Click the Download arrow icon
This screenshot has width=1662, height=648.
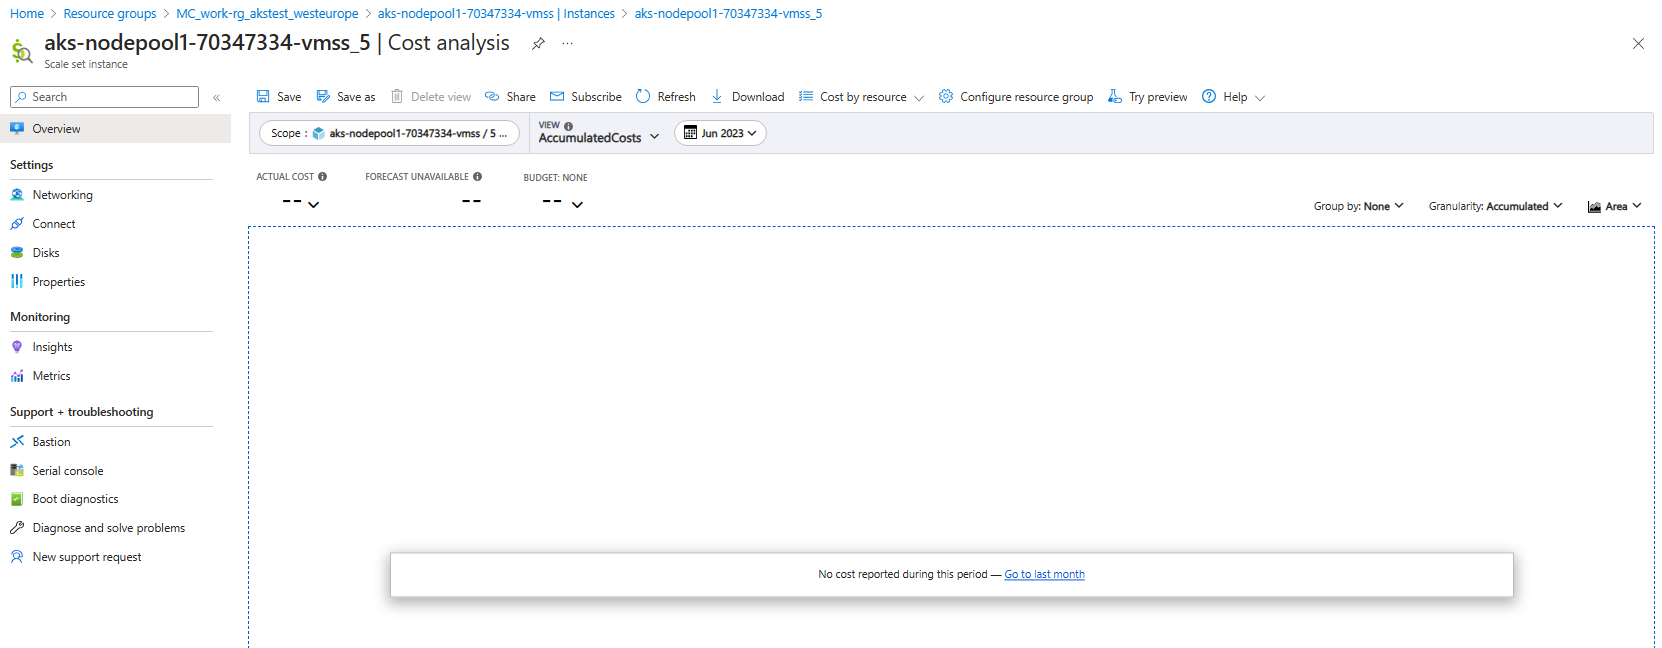coord(717,97)
